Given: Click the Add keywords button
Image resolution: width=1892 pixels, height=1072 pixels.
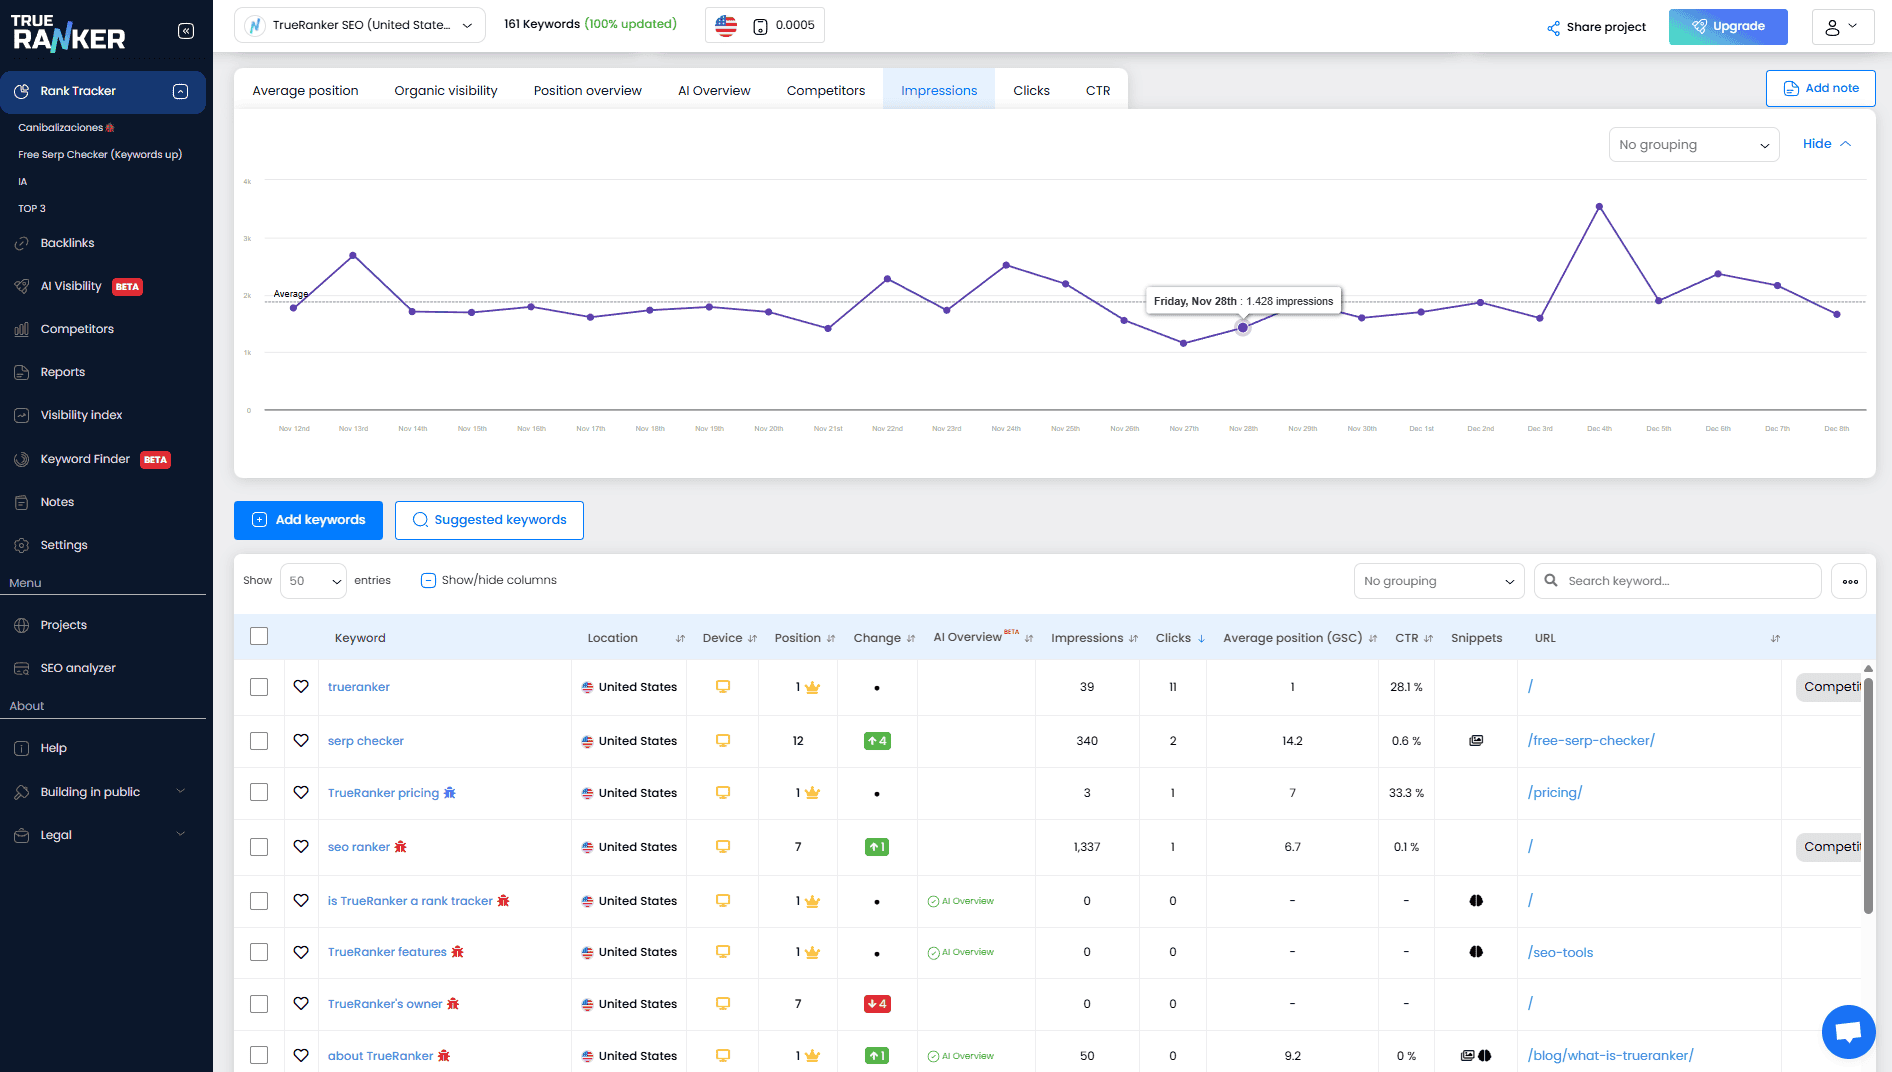Looking at the screenshot, I should coord(308,520).
